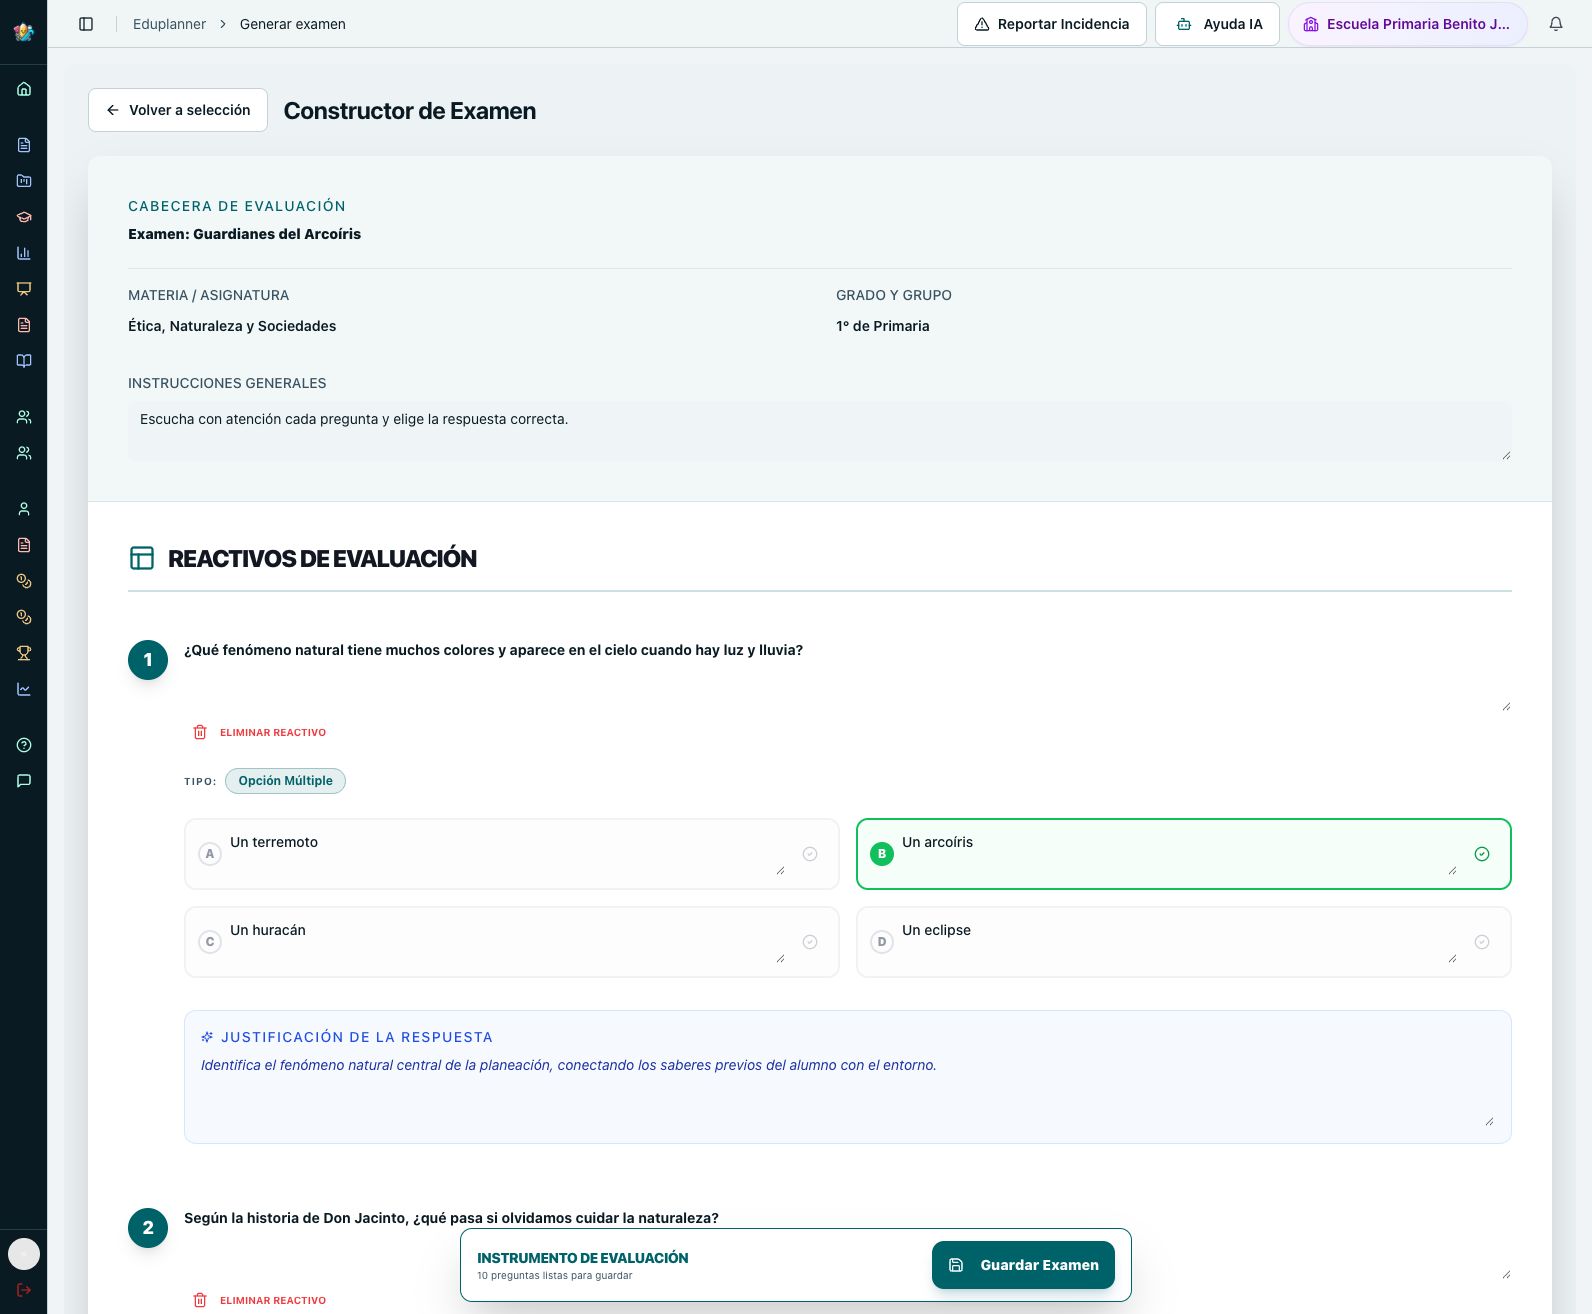This screenshot has height=1314, width=1592.
Task: Toggle the correct-answer check on "Un arcoíris"
Action: click(x=1482, y=854)
